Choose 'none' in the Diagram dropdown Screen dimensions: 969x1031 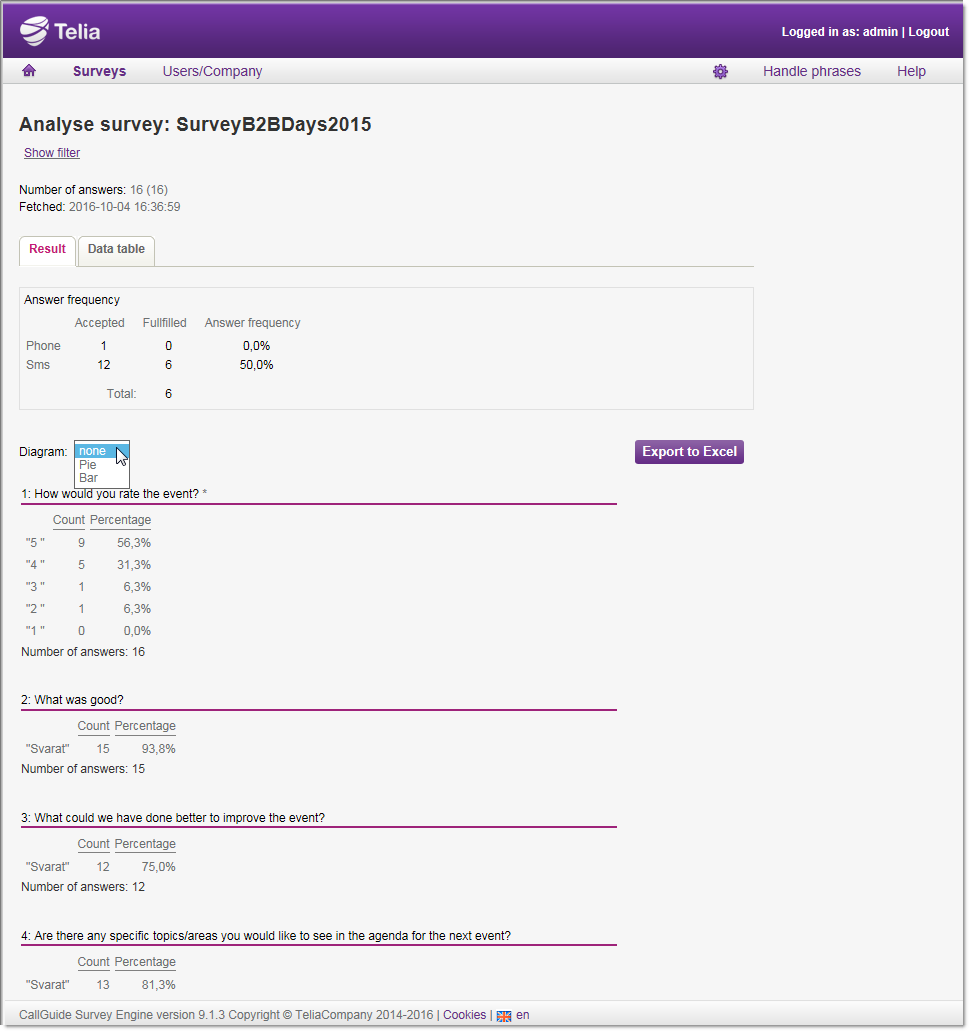(x=102, y=451)
